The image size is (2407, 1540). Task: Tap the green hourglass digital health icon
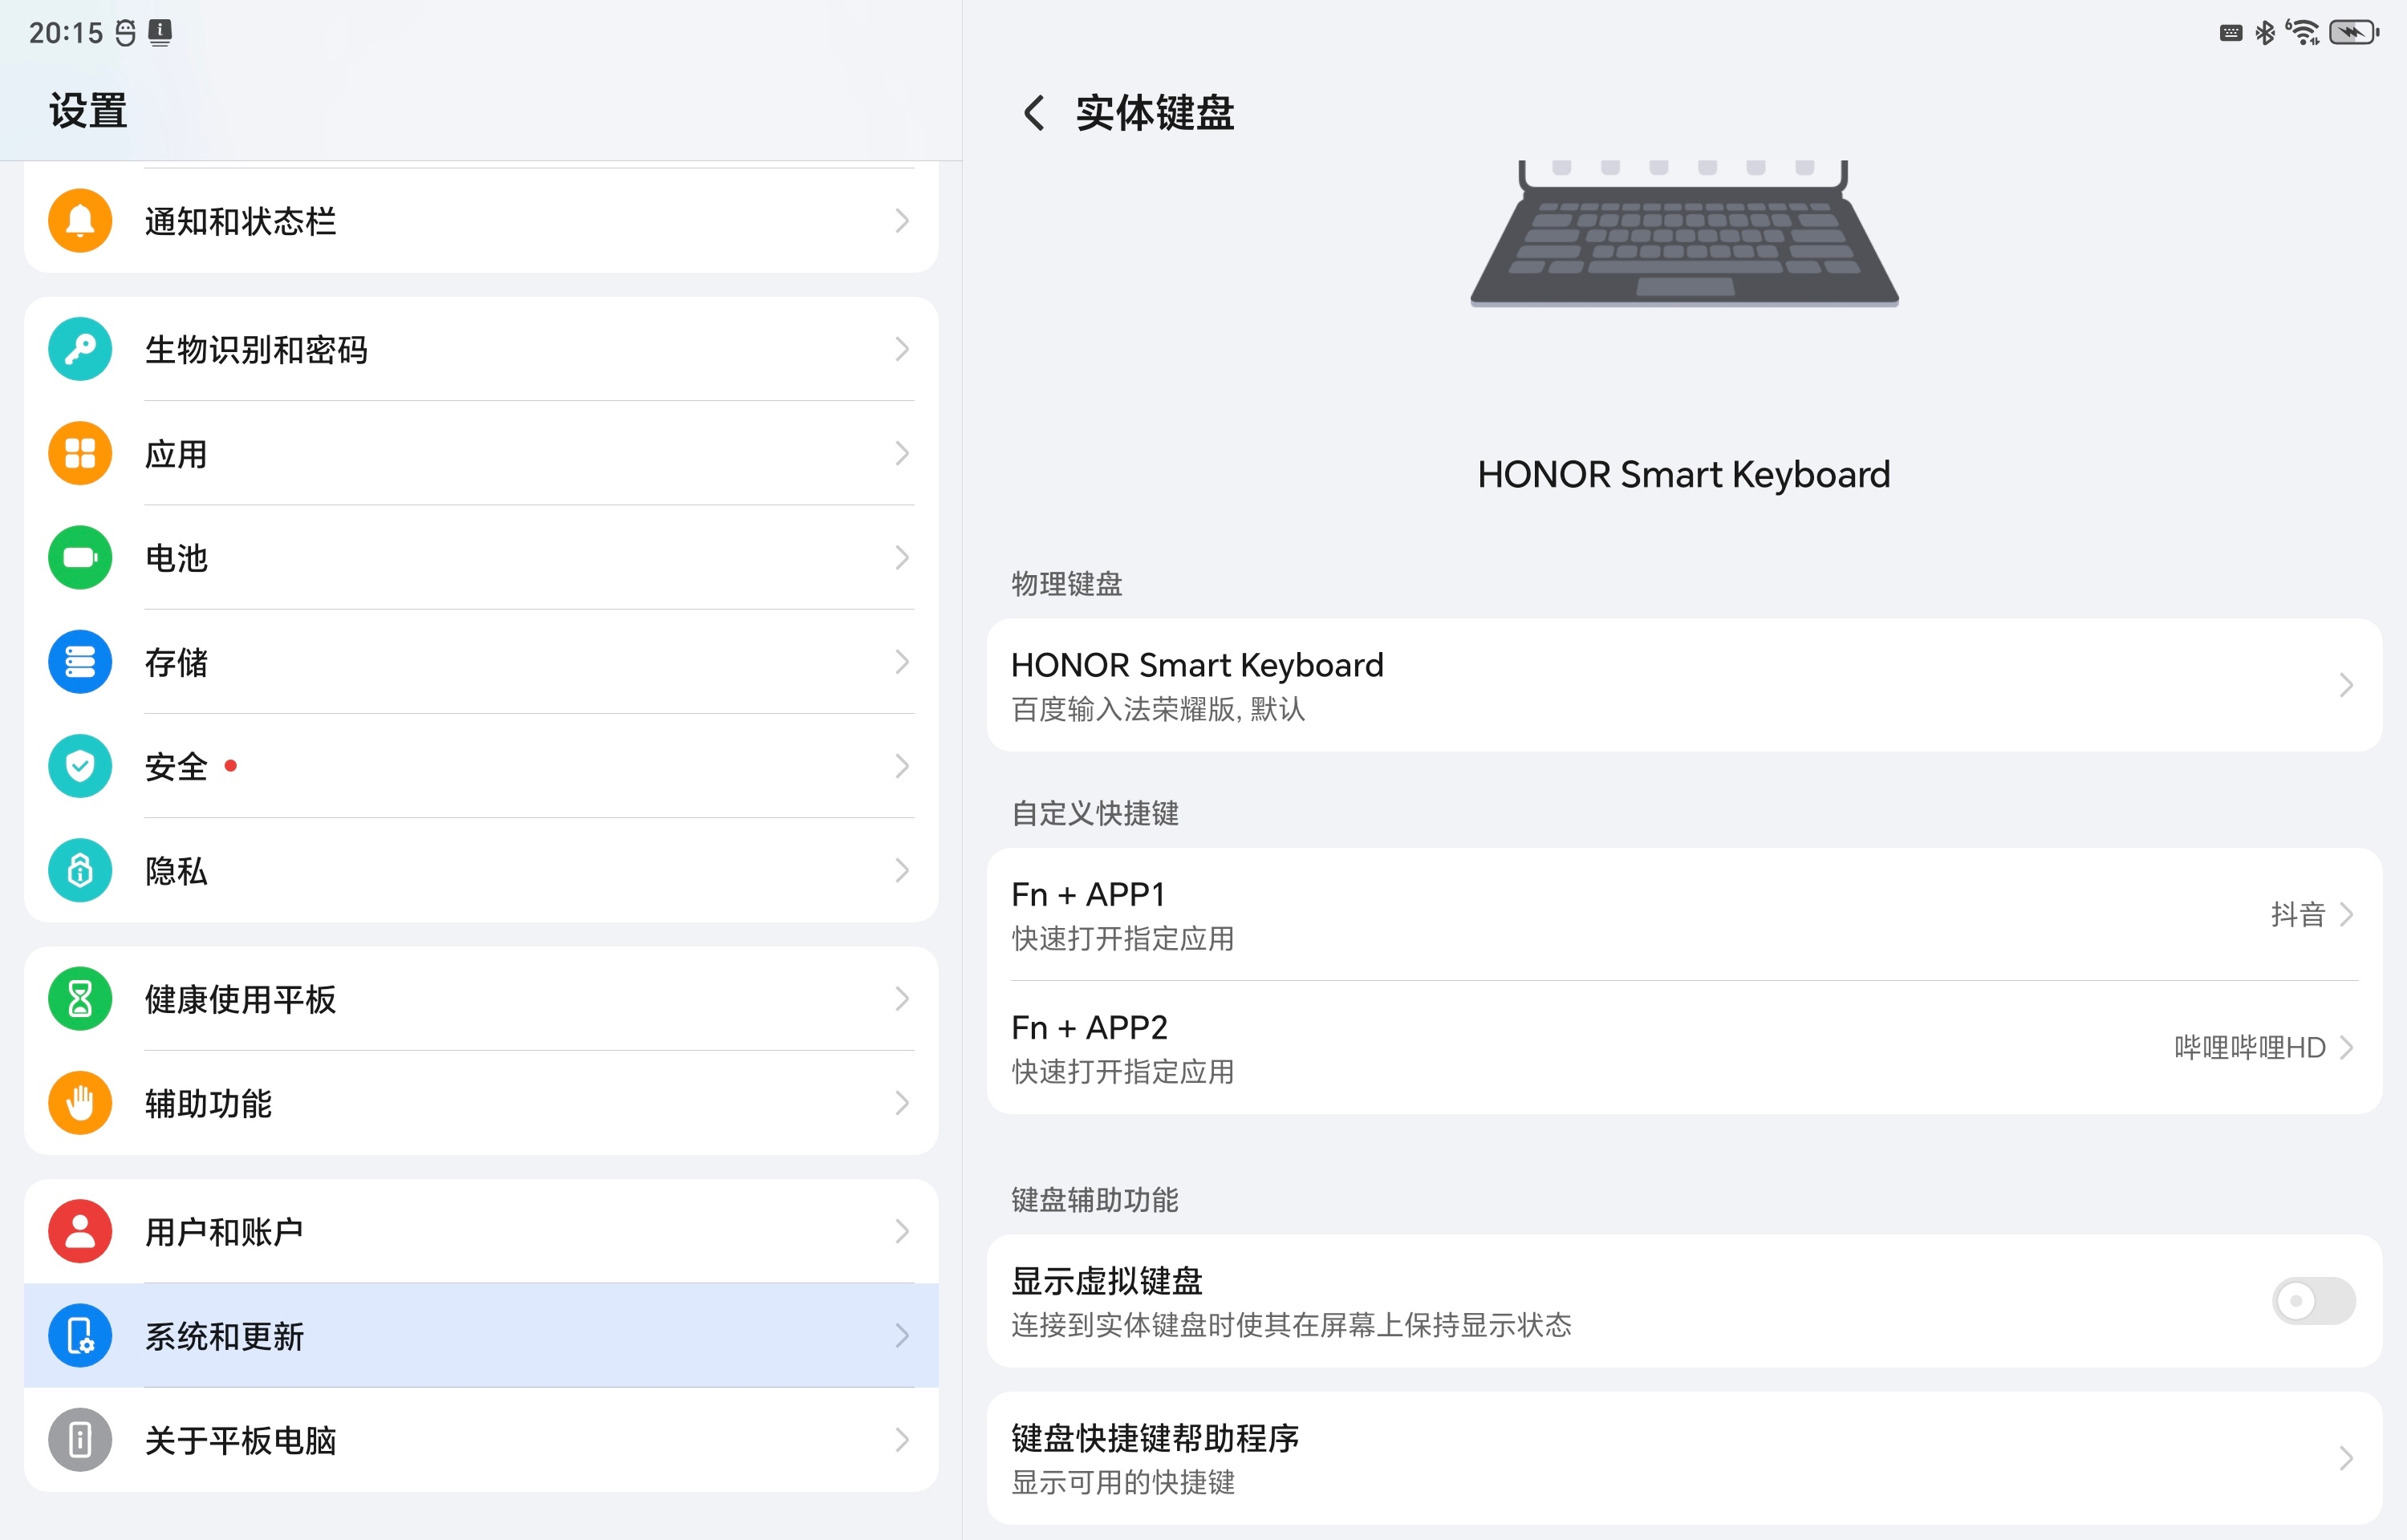pos(80,998)
